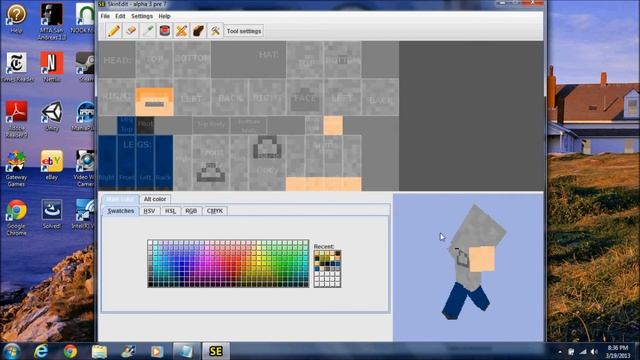Select the RGB tab

pos(191,211)
